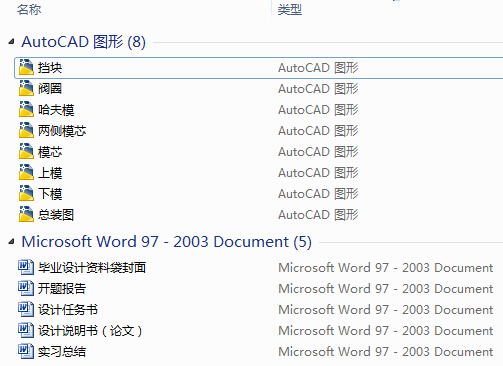
Task: Sort by the 类型 column header
Action: (x=290, y=10)
